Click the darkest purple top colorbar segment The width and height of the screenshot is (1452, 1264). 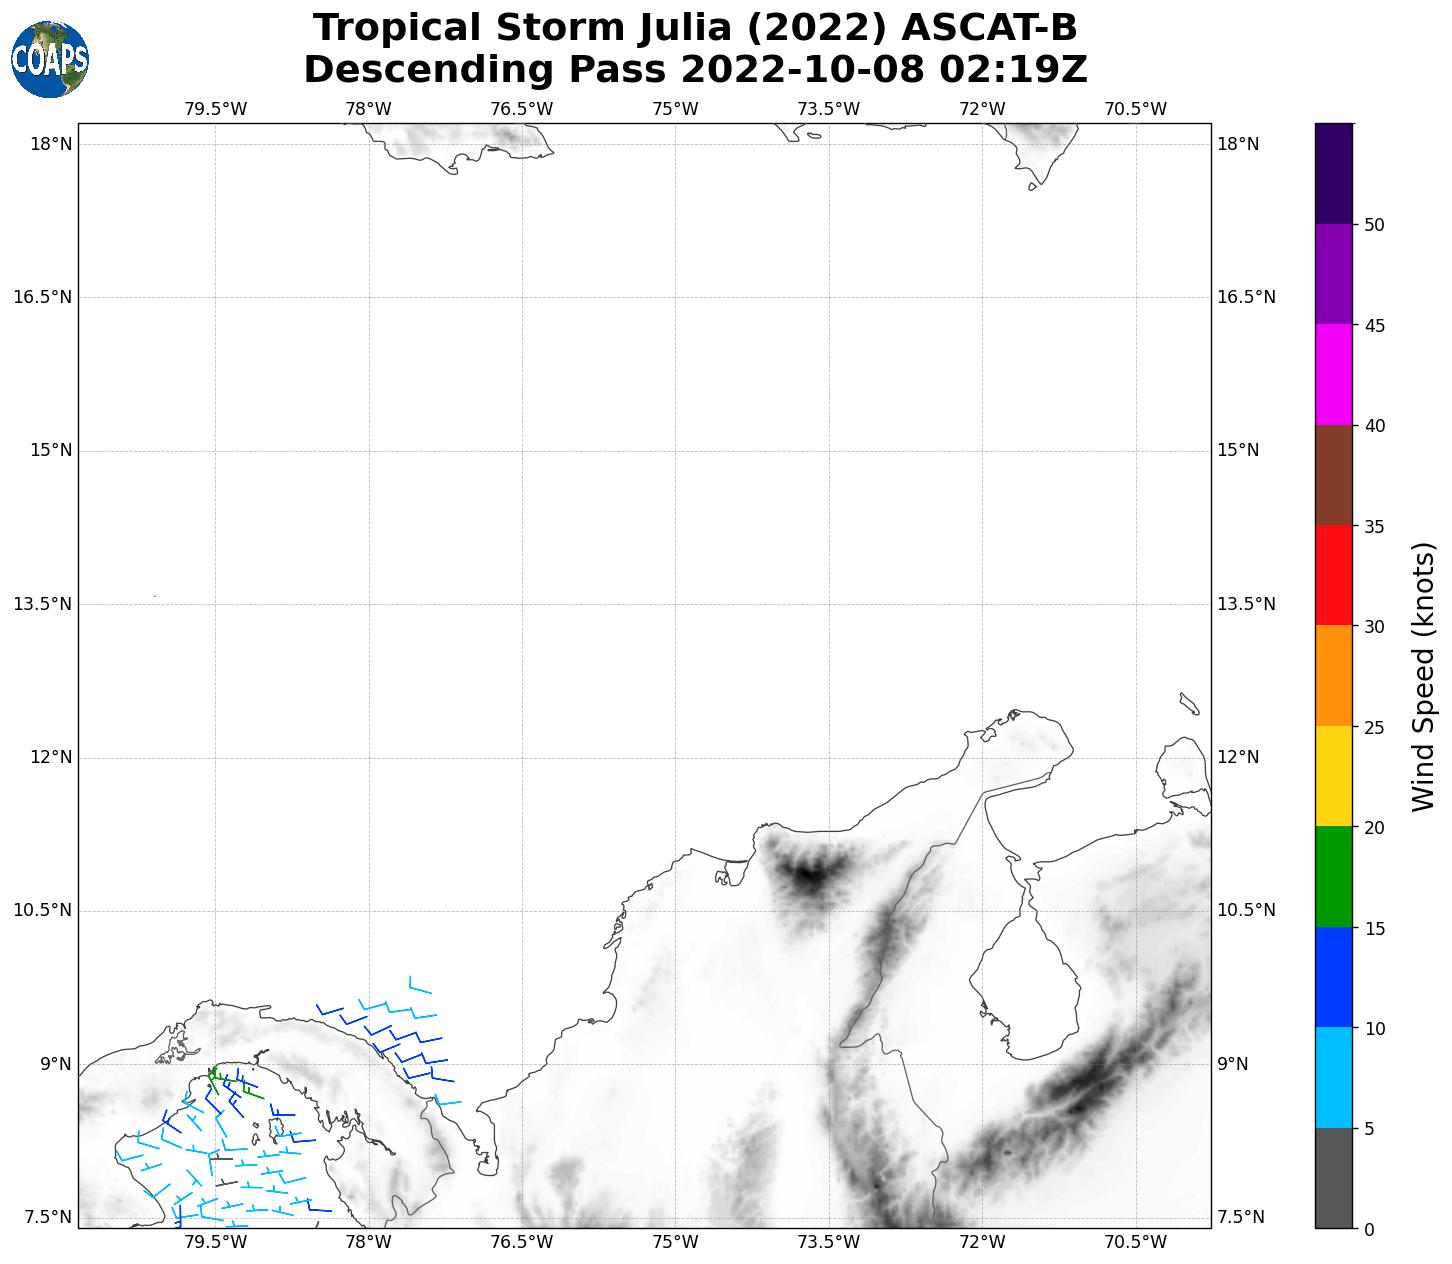pos(1333,173)
